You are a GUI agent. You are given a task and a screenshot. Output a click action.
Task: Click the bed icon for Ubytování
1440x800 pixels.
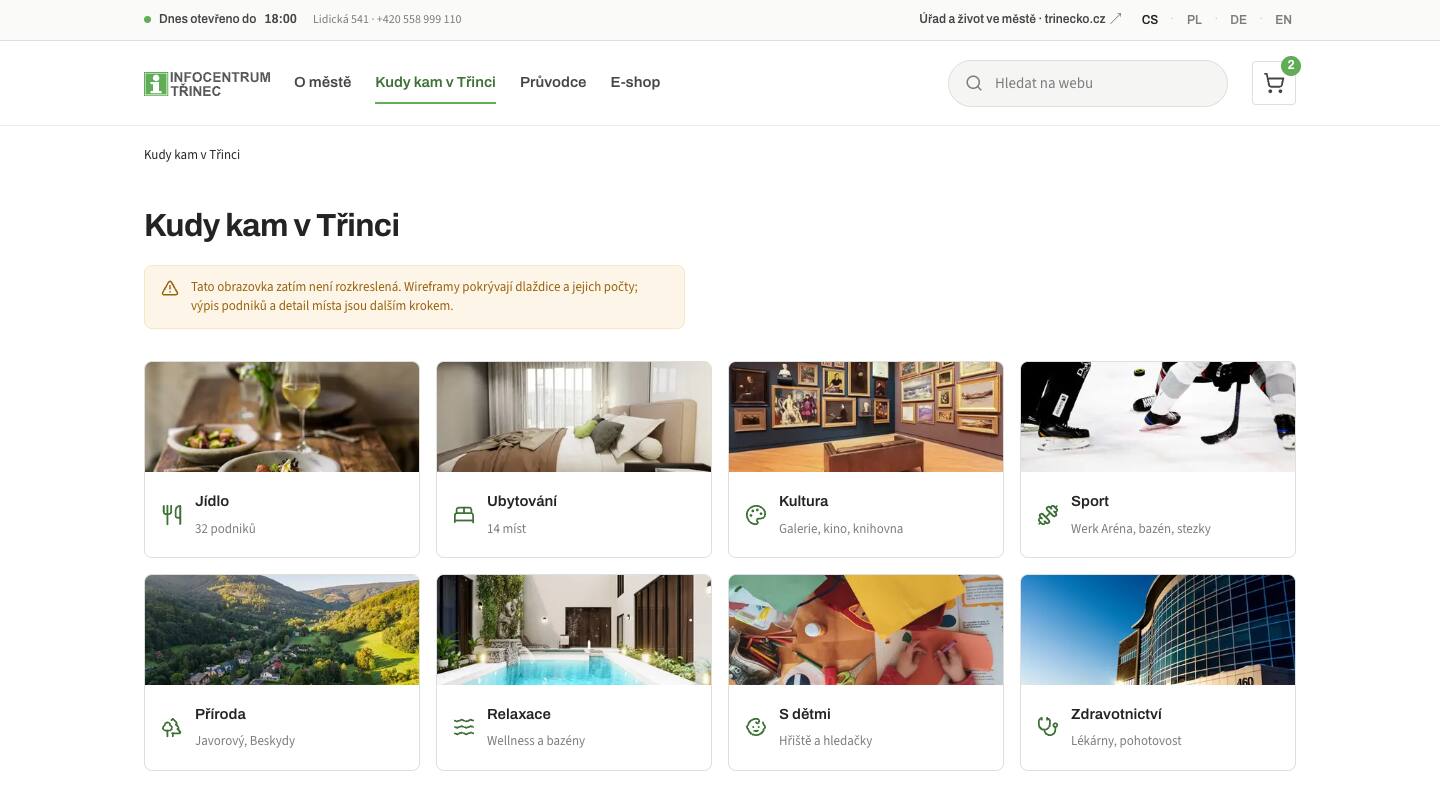[464, 515]
